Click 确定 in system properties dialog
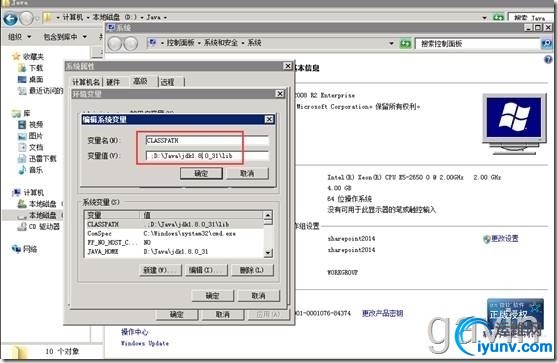This screenshot has height=363, width=558. (177, 315)
